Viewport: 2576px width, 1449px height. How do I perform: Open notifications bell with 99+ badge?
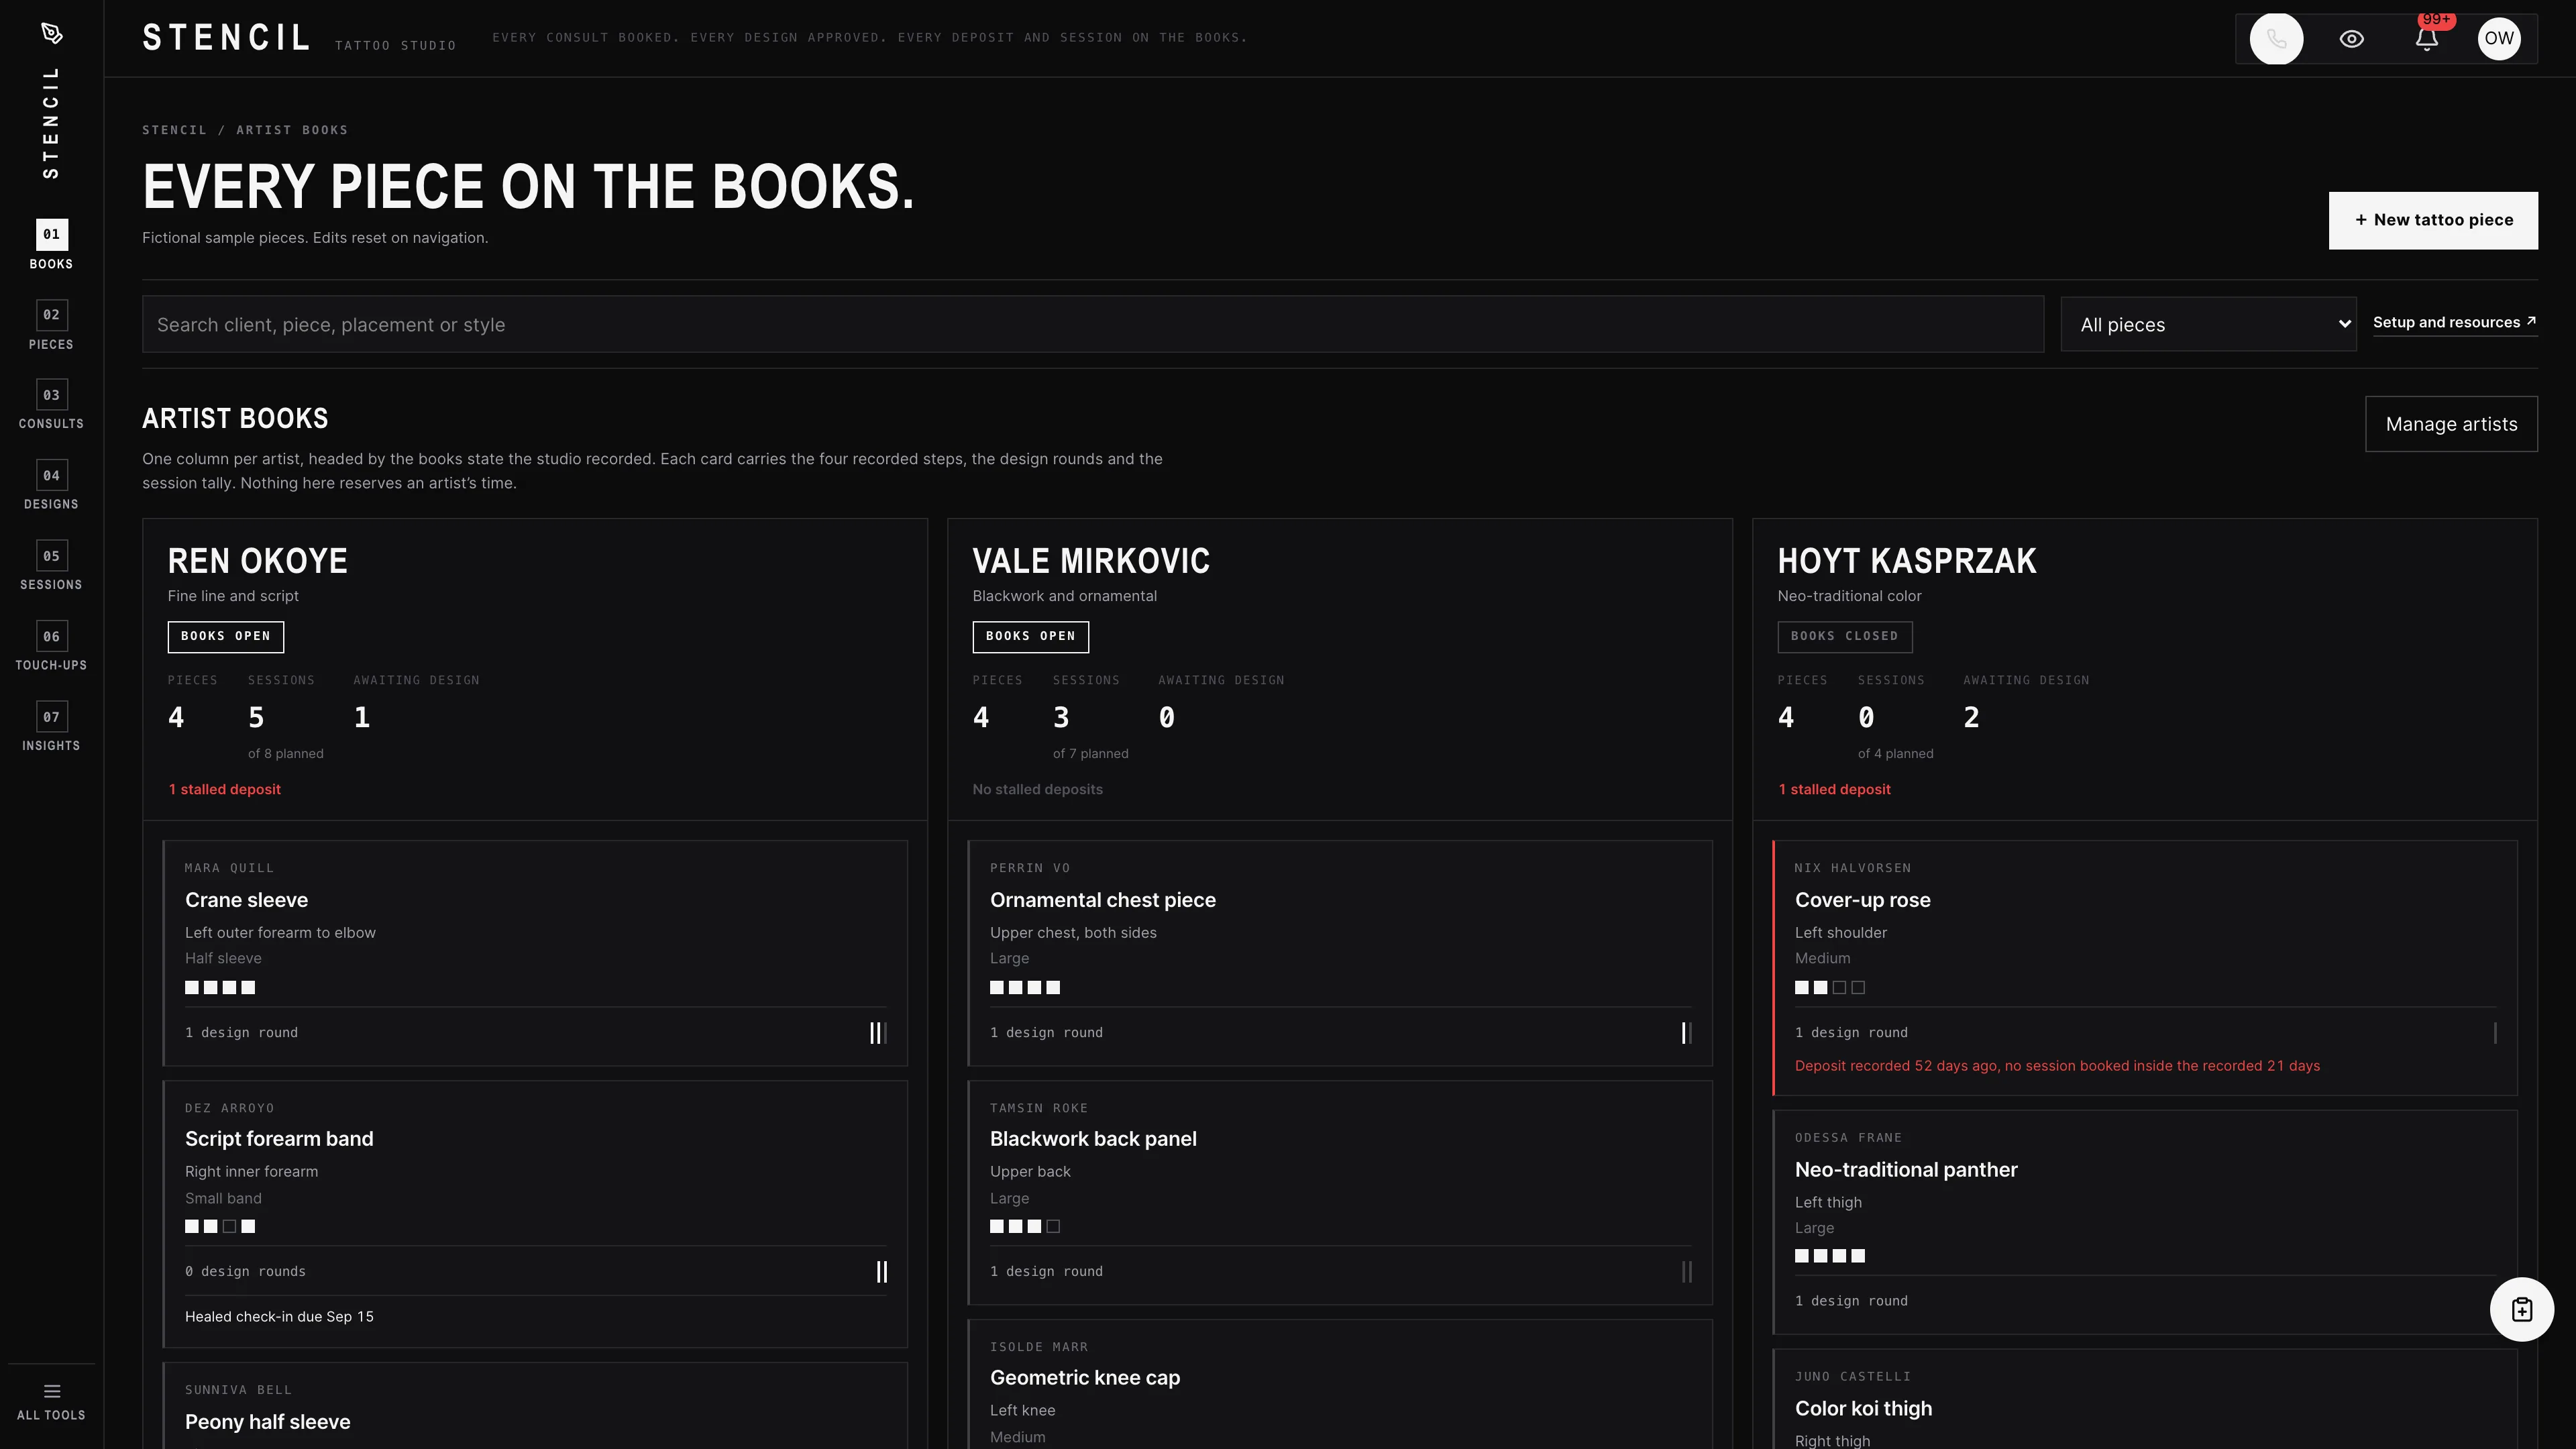pyautogui.click(x=2426, y=39)
